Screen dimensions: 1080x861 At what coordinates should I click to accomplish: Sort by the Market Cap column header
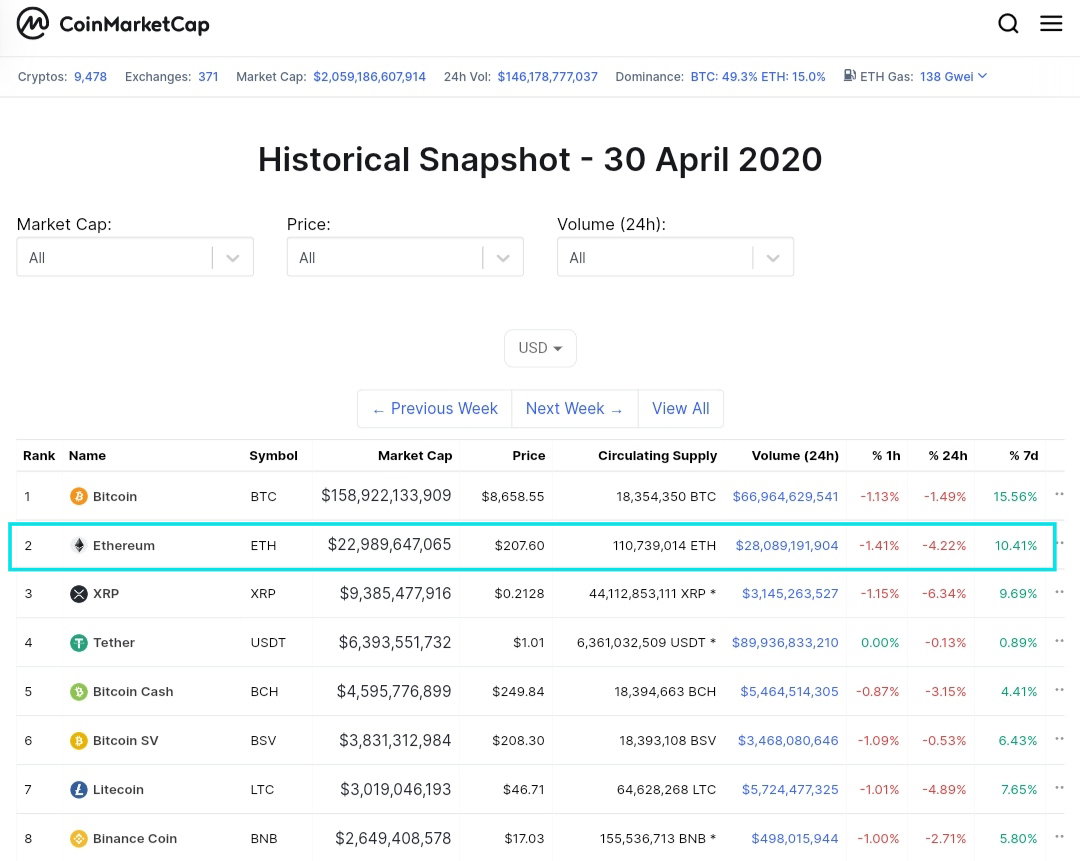click(415, 455)
